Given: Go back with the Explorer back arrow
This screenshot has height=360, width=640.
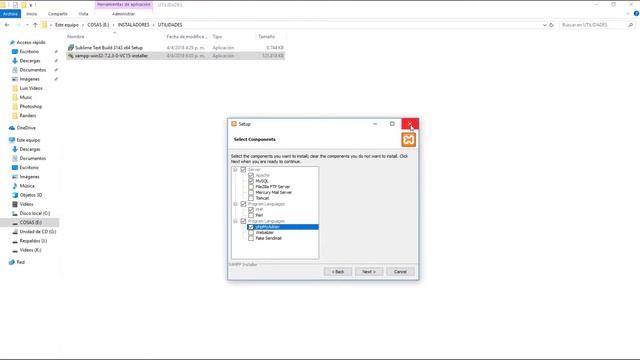Looking at the screenshot, I should [x=7, y=25].
